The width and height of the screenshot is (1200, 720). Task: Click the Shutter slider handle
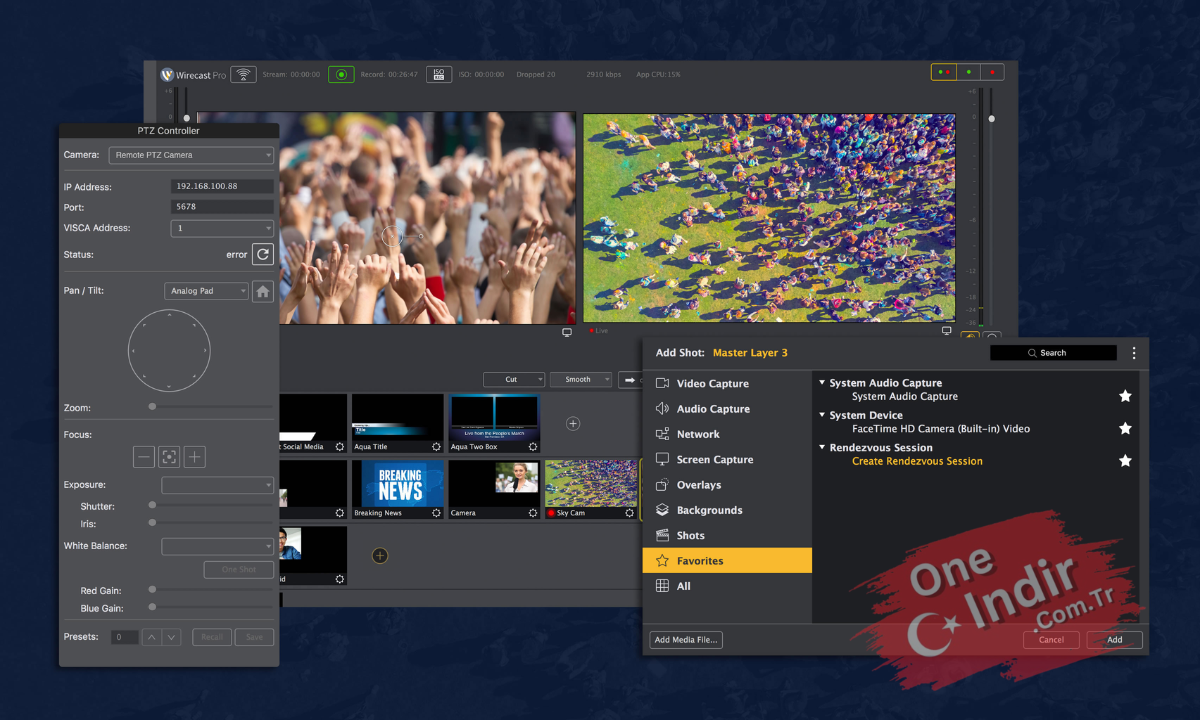tap(152, 505)
